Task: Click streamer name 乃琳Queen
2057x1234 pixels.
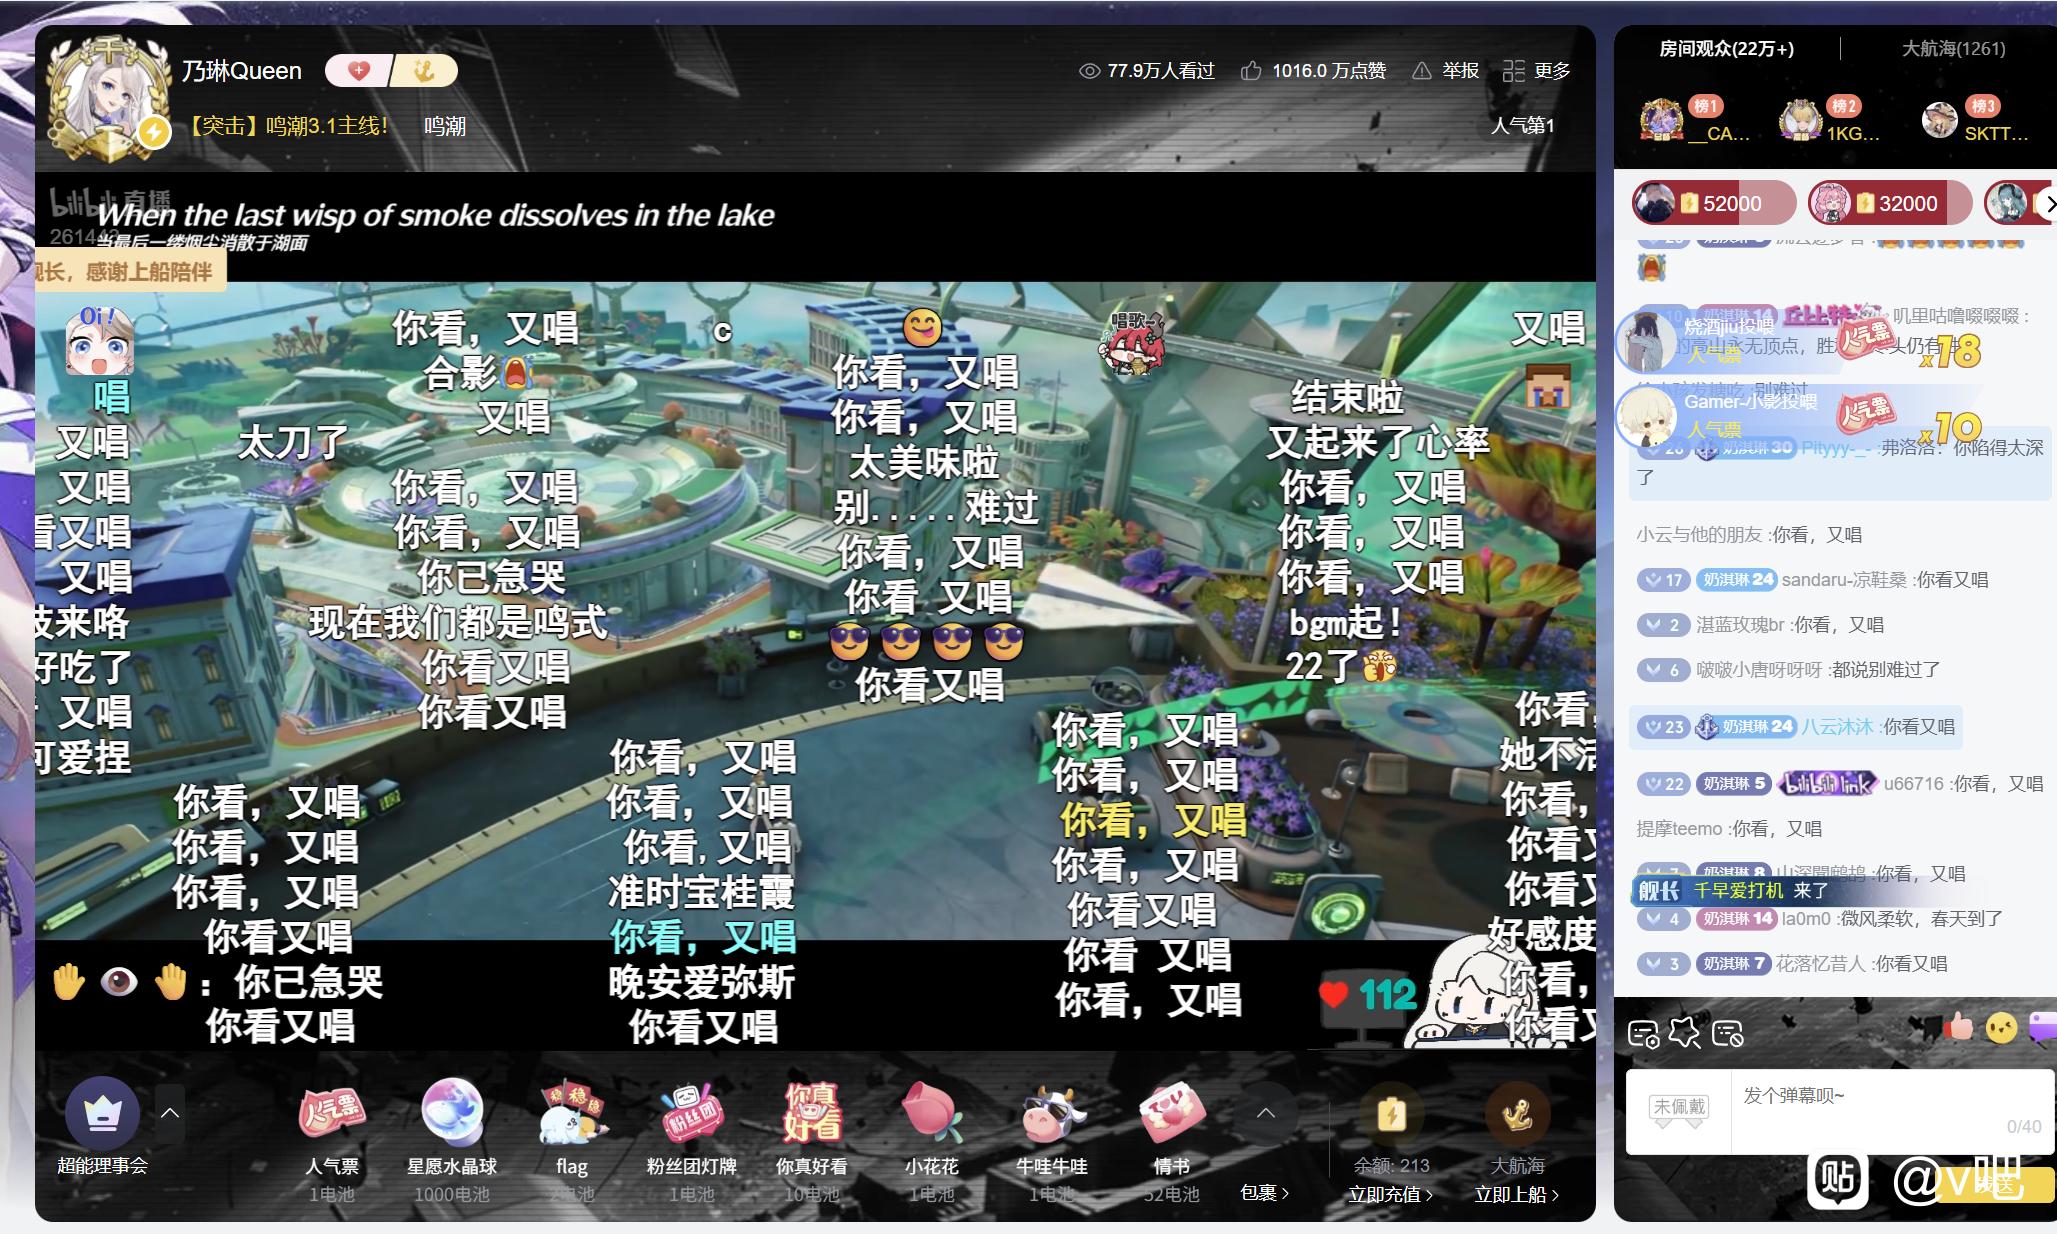Action: [241, 71]
